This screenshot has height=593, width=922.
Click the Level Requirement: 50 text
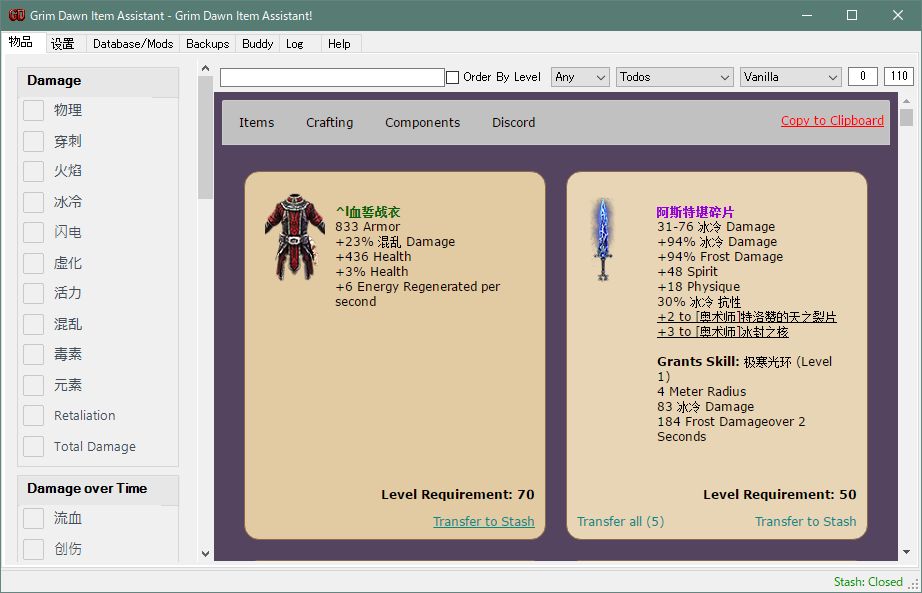point(780,495)
